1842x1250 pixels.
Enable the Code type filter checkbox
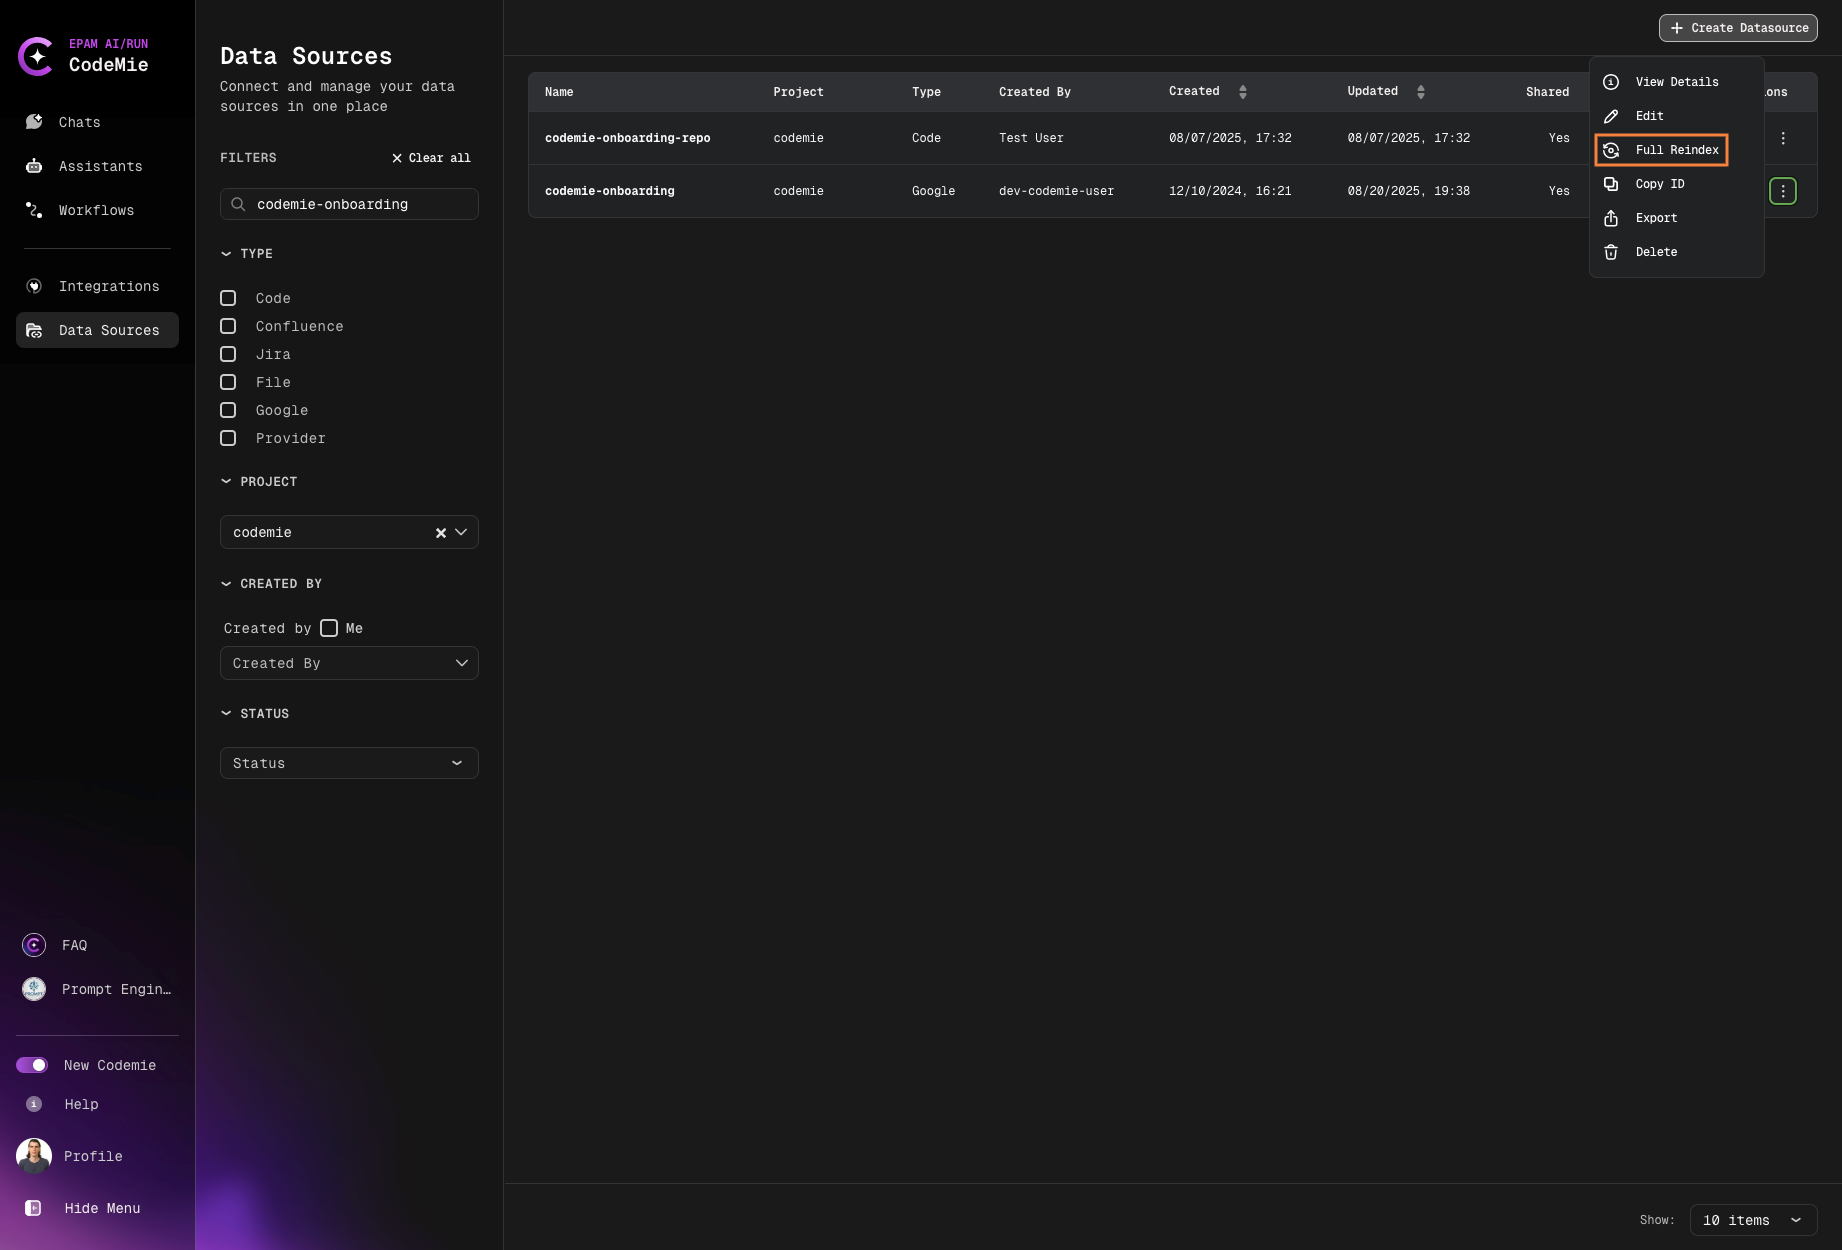click(x=228, y=298)
